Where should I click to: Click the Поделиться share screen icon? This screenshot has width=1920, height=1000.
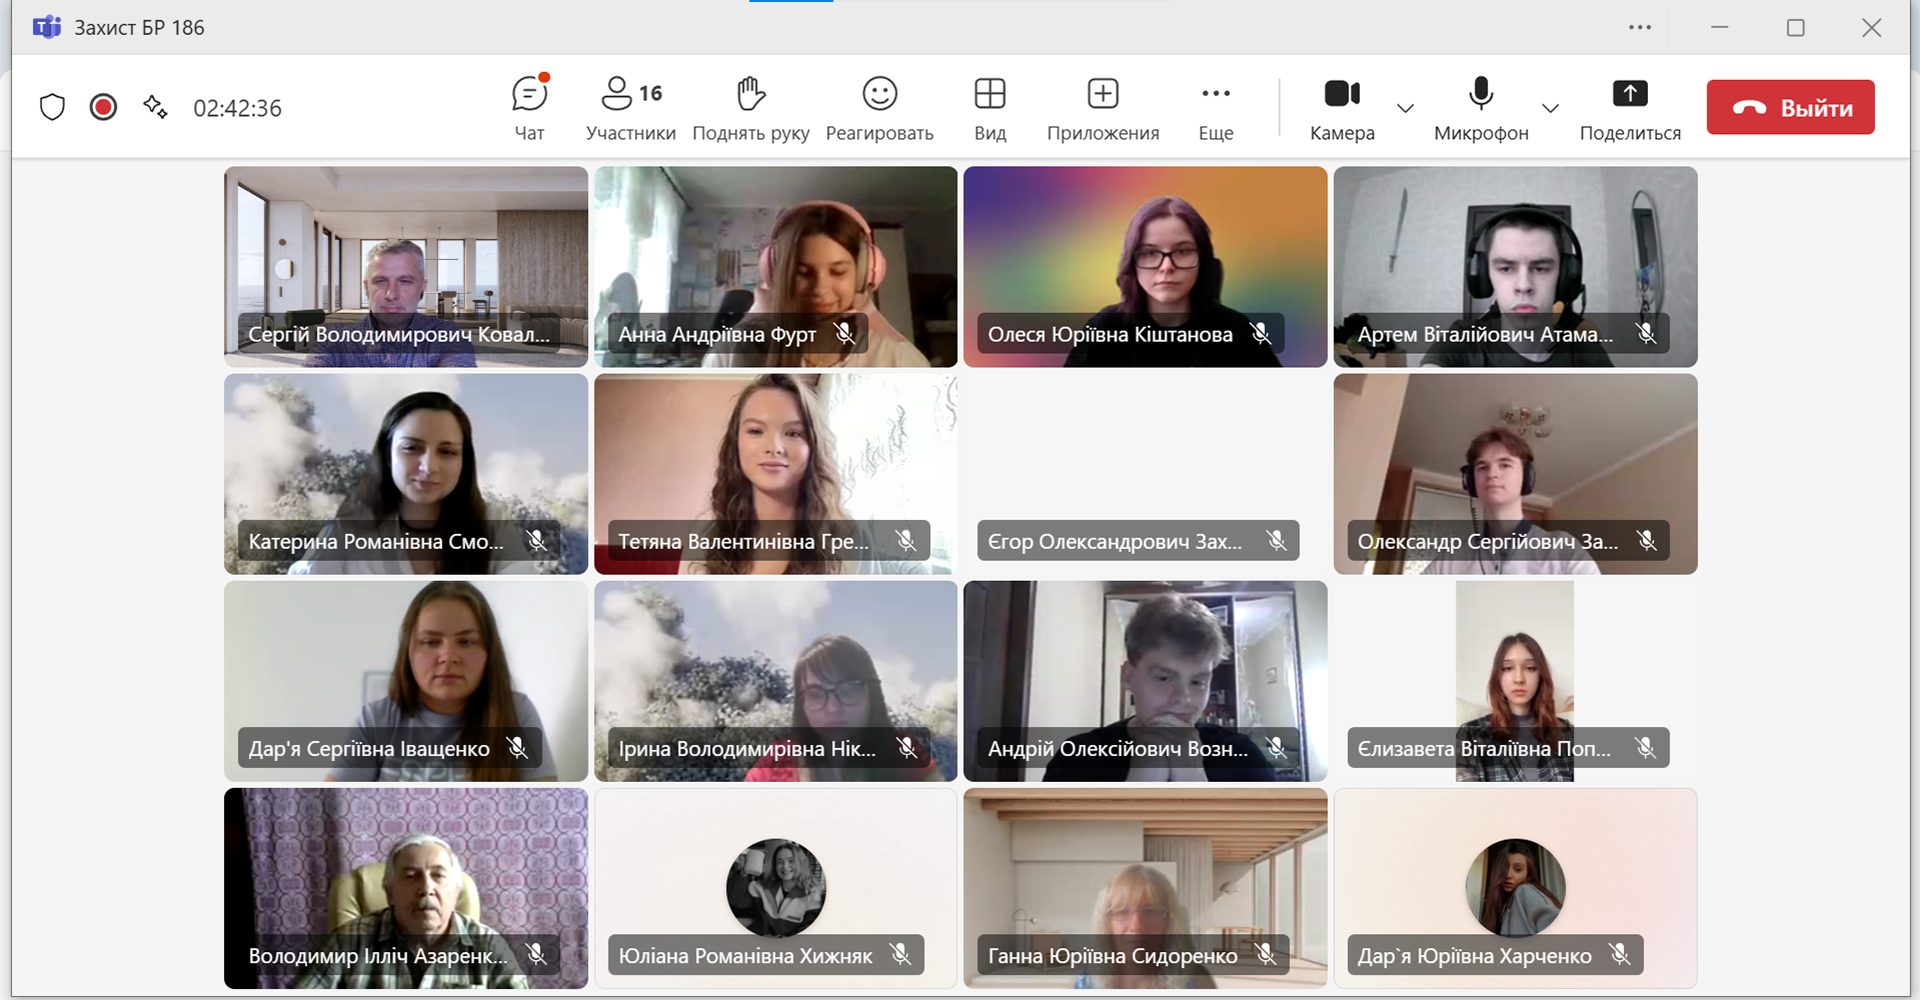click(x=1630, y=94)
